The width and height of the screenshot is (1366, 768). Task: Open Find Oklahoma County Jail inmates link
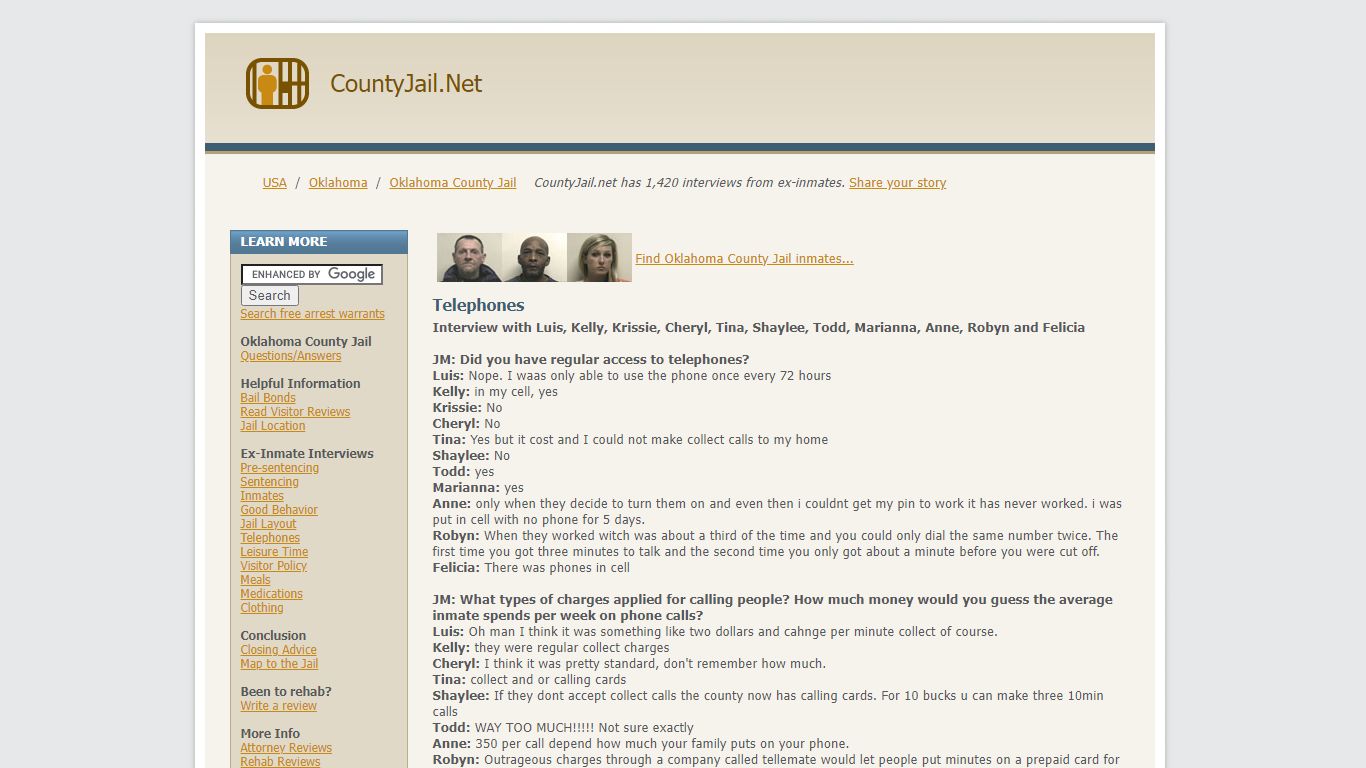click(x=744, y=259)
